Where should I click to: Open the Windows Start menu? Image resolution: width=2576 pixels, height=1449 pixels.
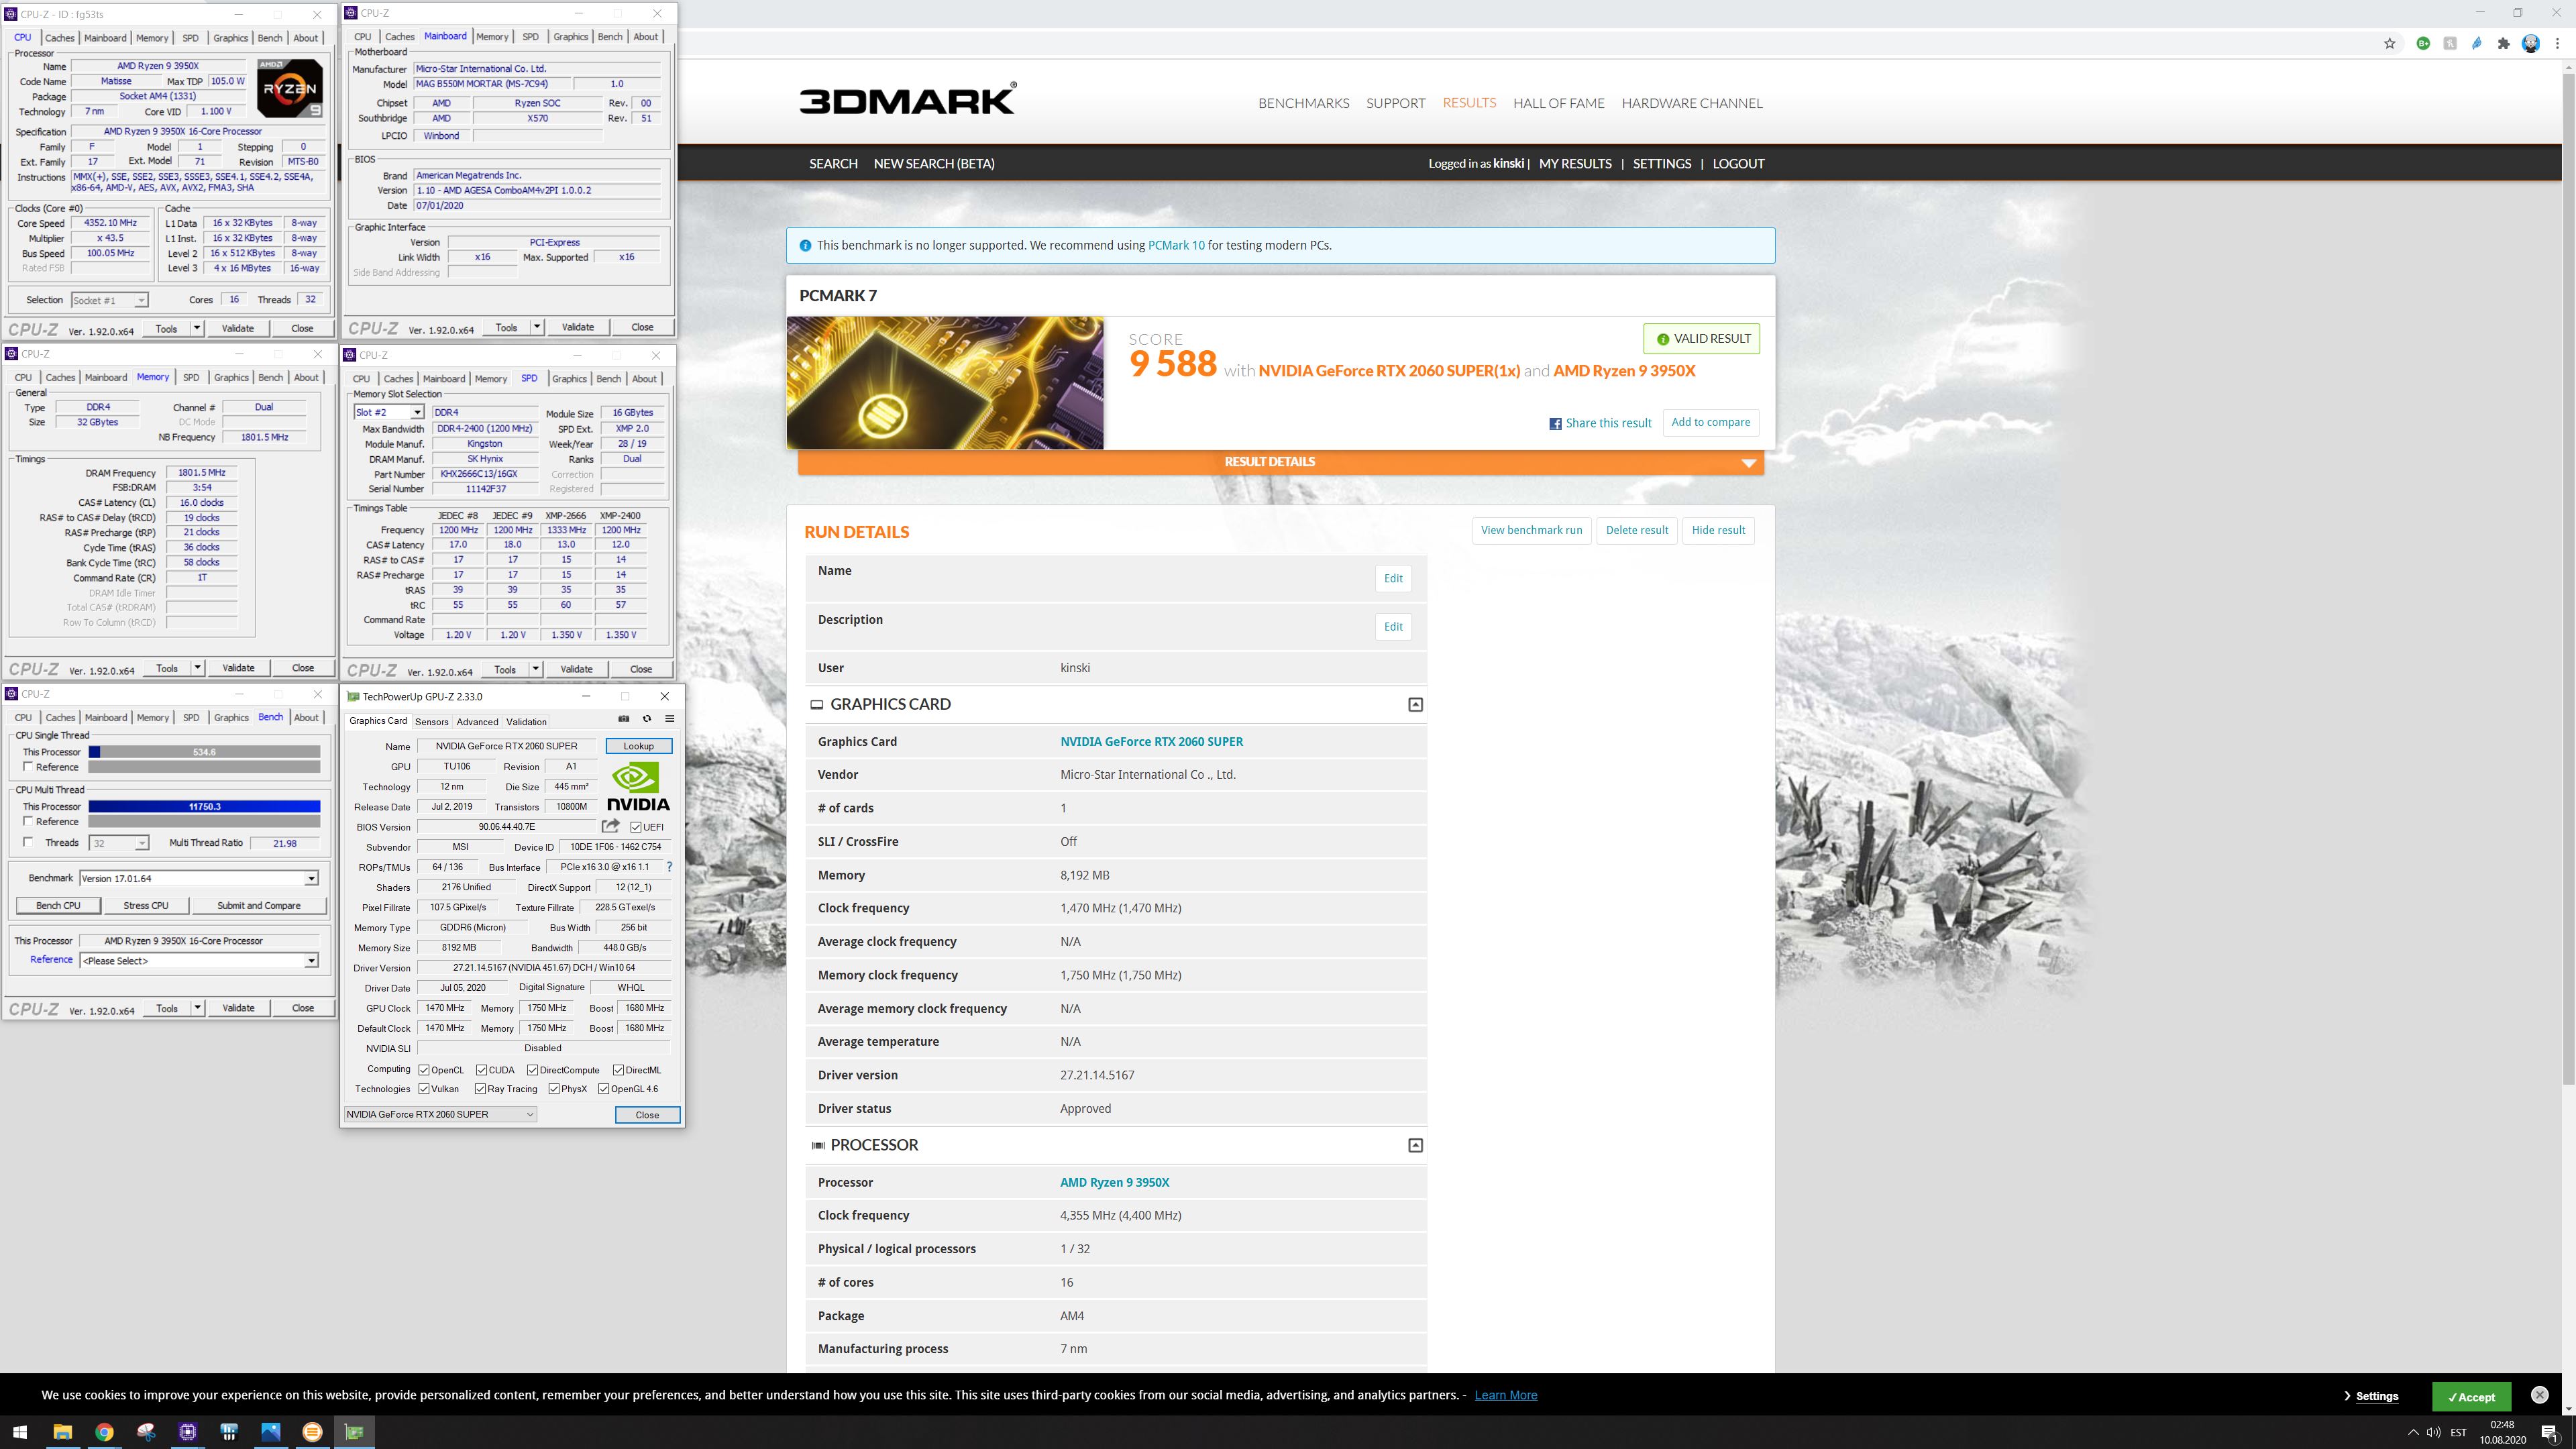click(x=20, y=1432)
